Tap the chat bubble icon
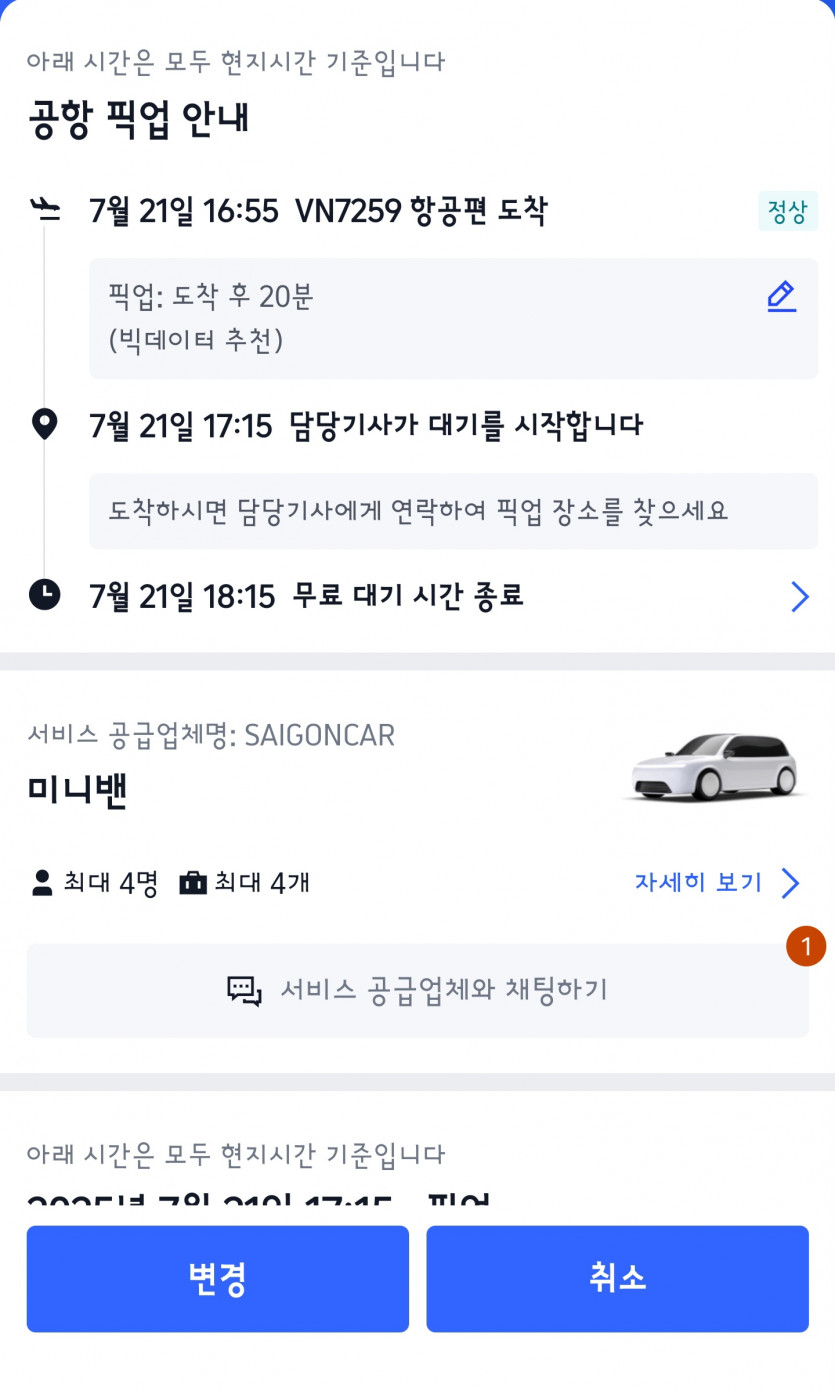Viewport: 835px width, 1391px height. [x=244, y=991]
